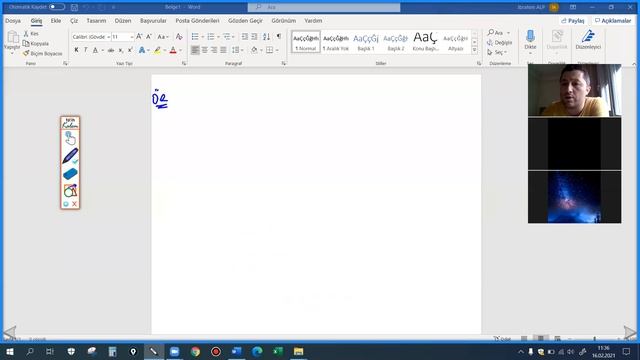Click the Cut (Kes) button
This screenshot has height=360, width=640.
click(31, 33)
